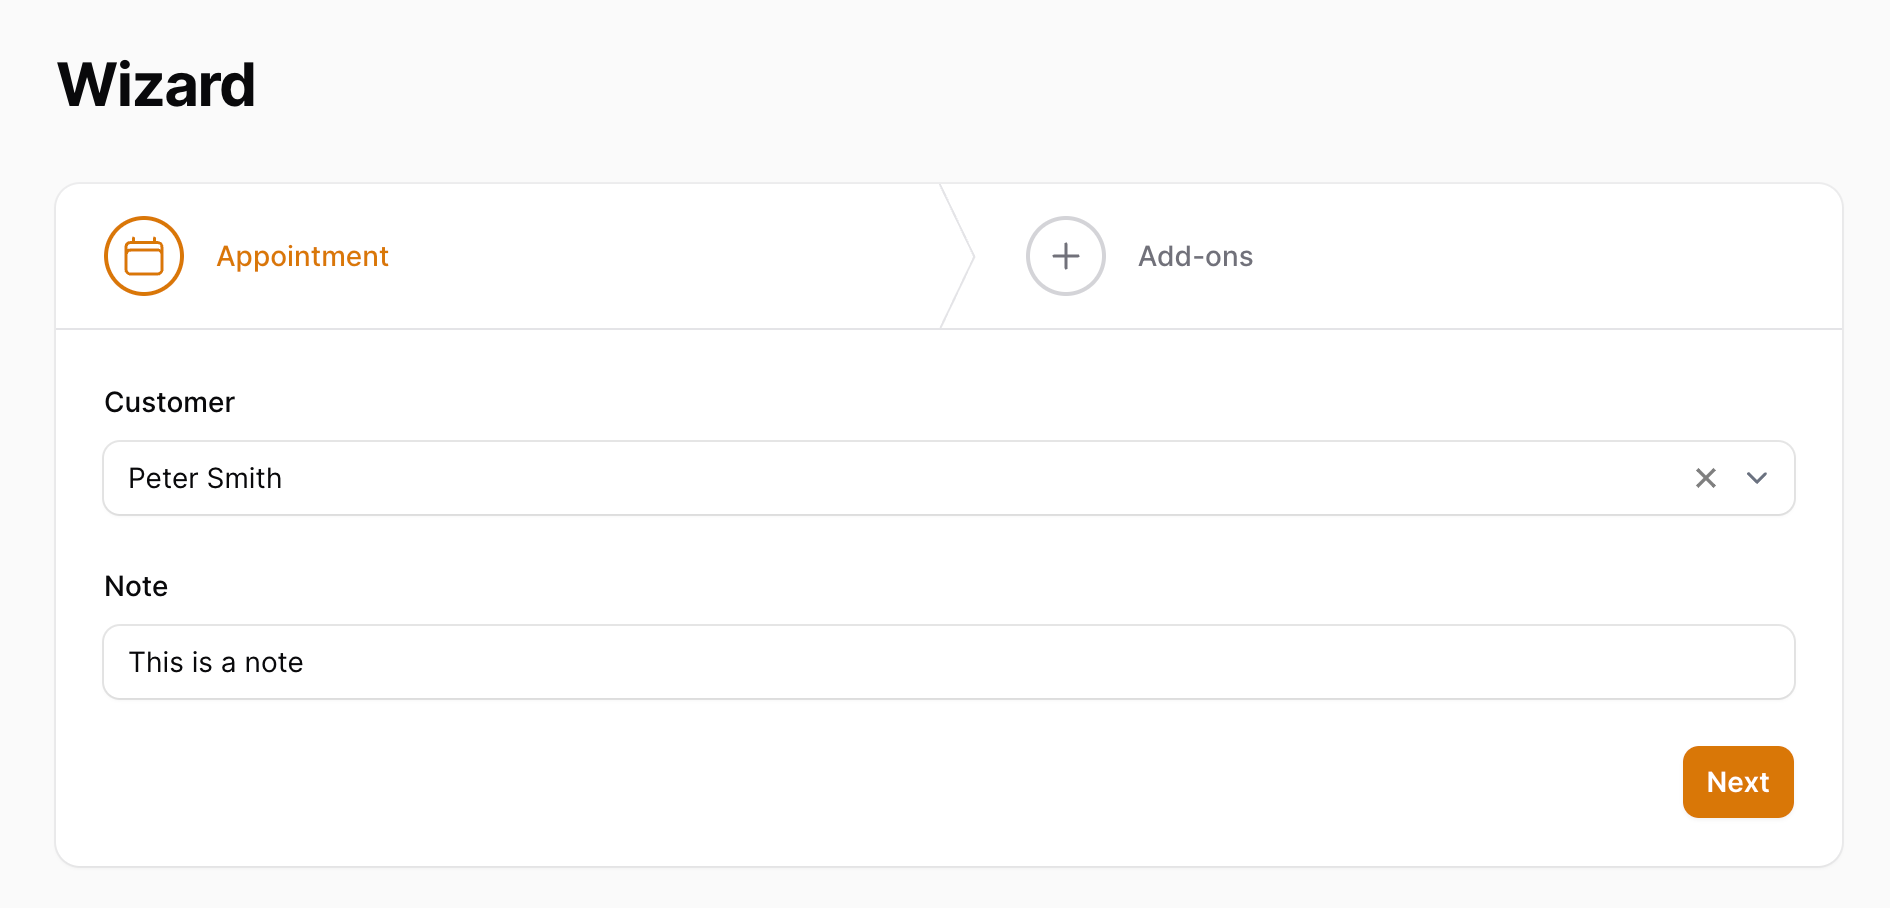Click the circled plus Add-ons indicator
Screen dimensions: 1890x908
point(1065,256)
